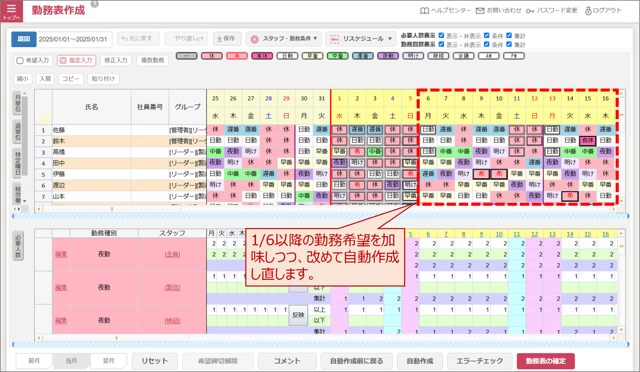Image resolution: width=640 pixels, height=372 pixels.
Task: Open the [製造] staff link
Action: 172,287
